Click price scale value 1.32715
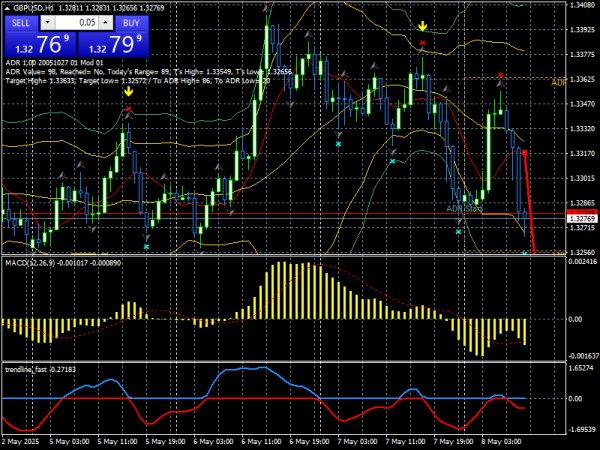The image size is (600, 450). [x=582, y=228]
